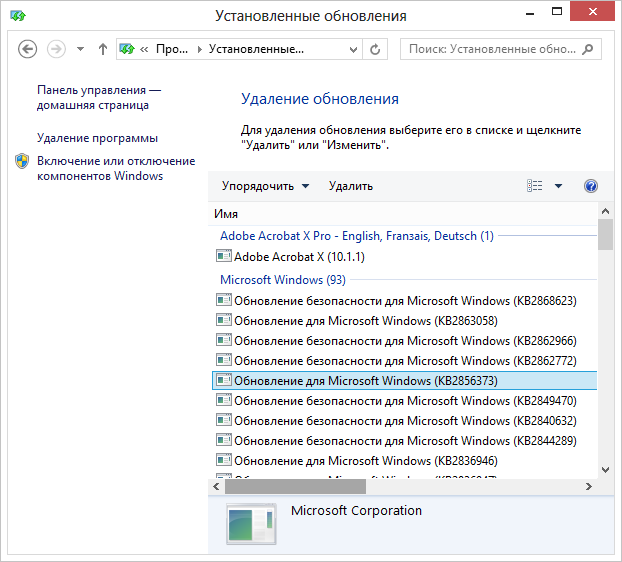The height and width of the screenshot is (562, 622).
Task: Click the icon next to KB2862966
Action: [224, 340]
